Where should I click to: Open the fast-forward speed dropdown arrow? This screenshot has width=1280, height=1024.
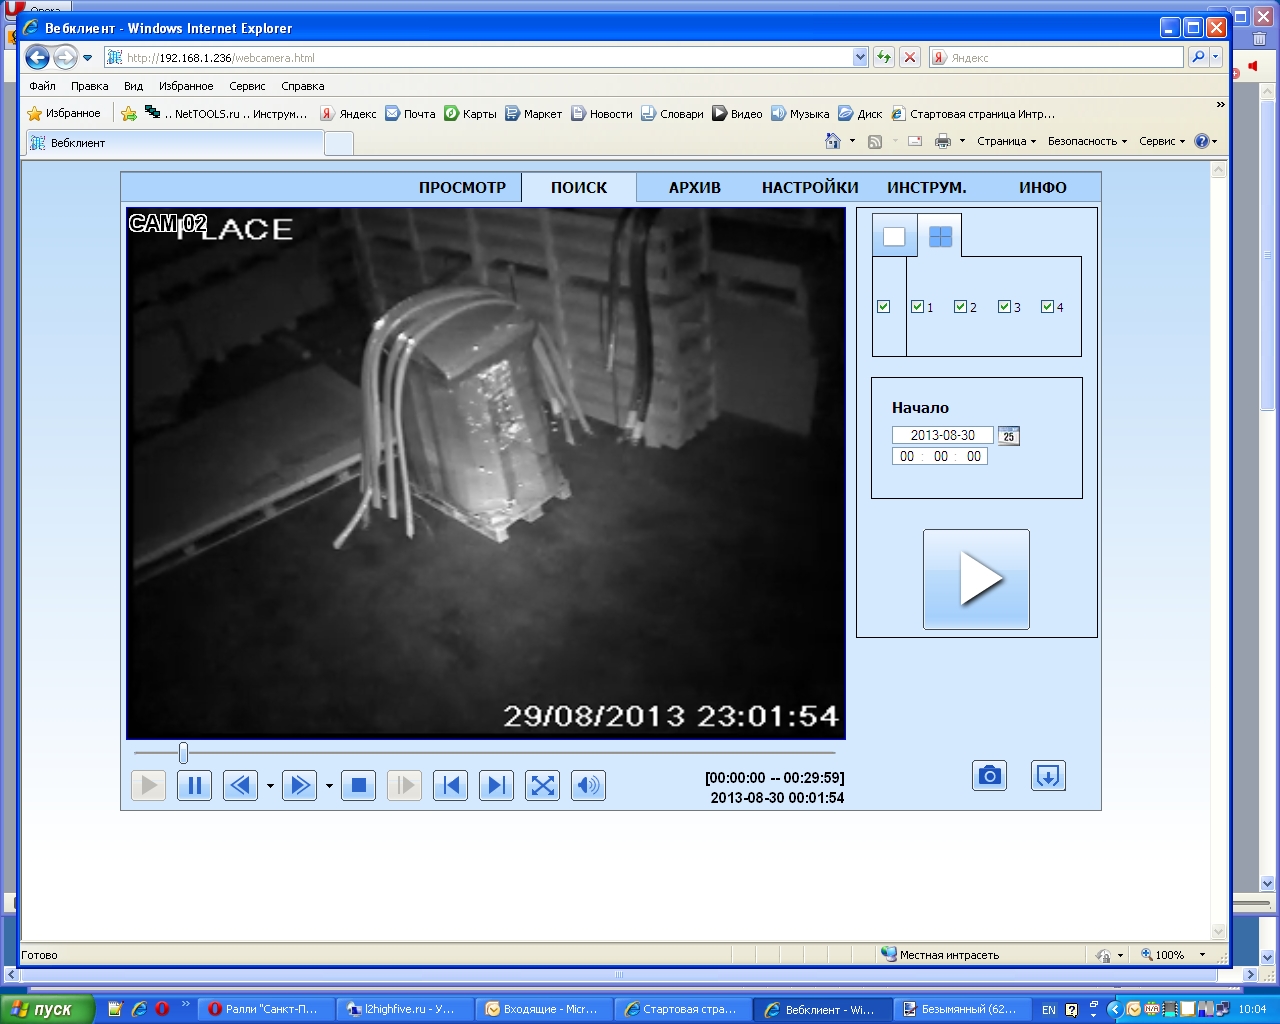tap(329, 787)
